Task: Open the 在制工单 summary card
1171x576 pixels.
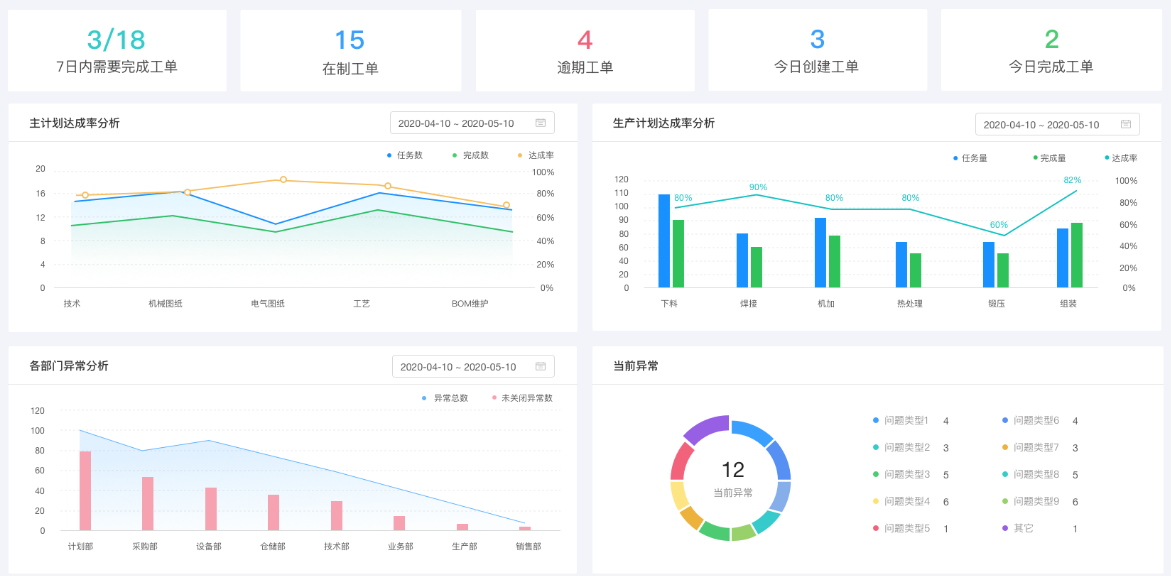Action: pos(350,51)
